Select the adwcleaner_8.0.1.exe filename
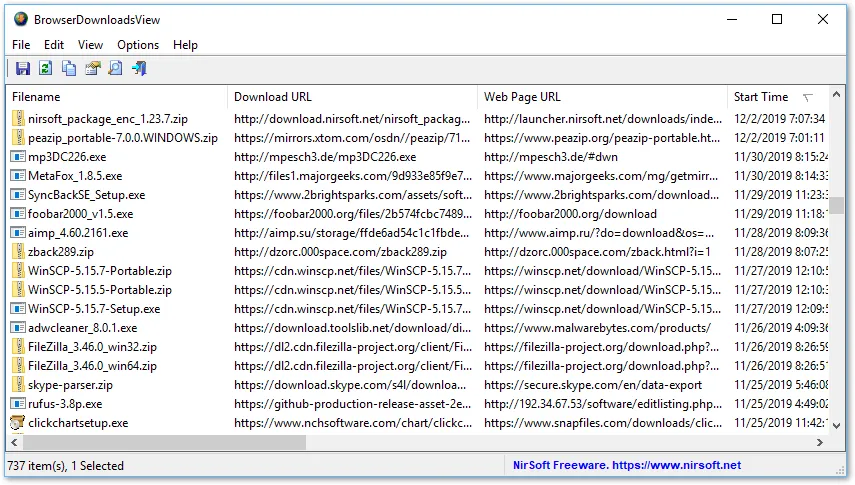 [x=82, y=328]
